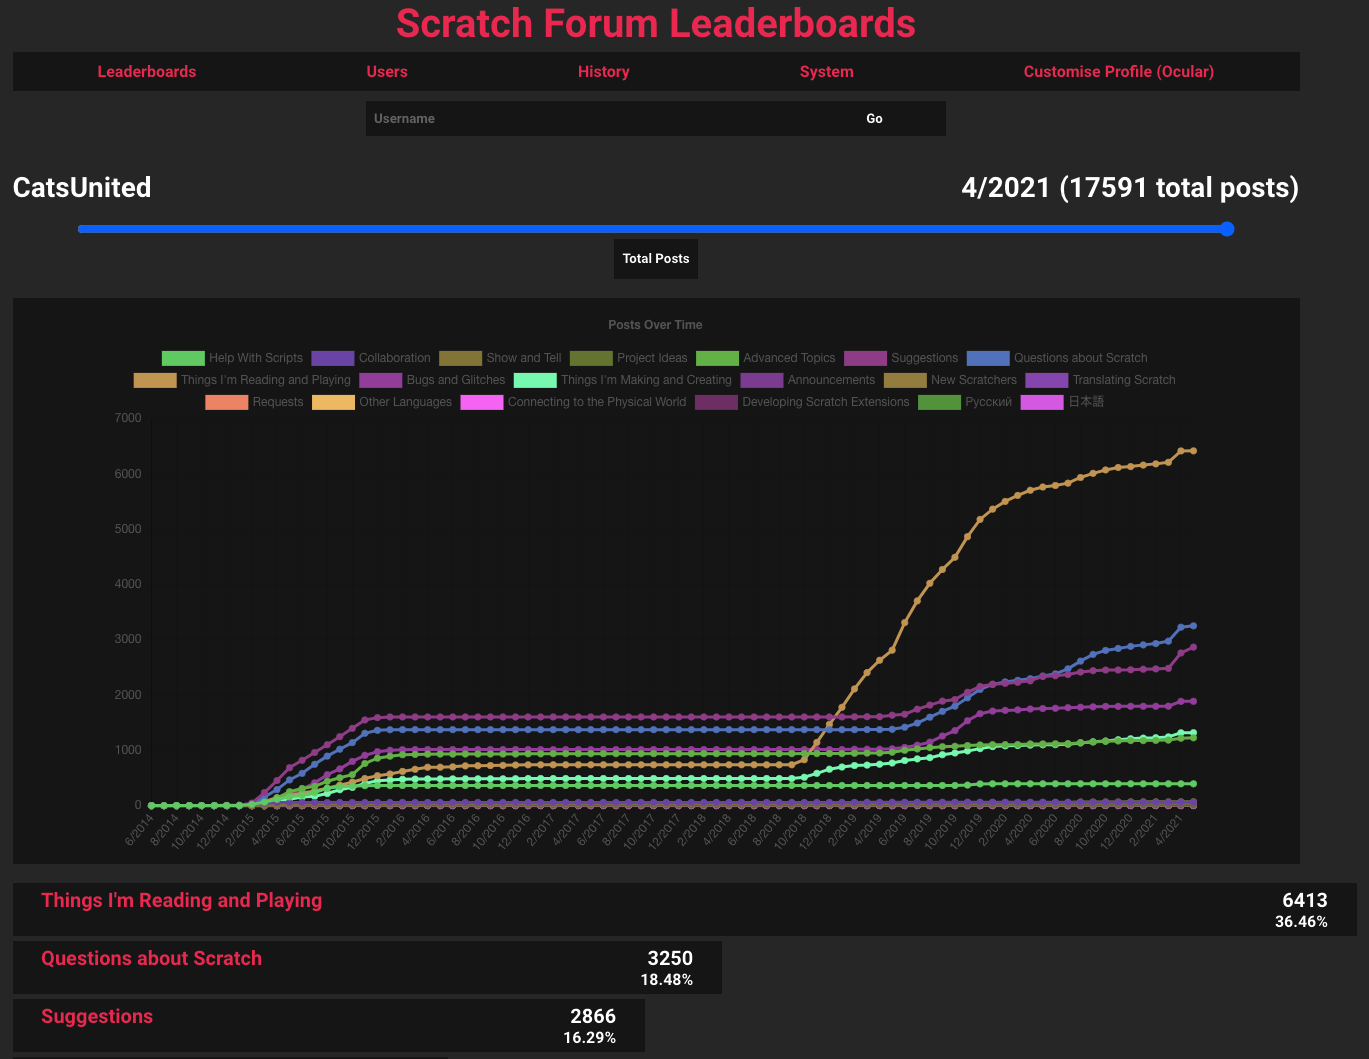Toggle Things I'm Reading and Playing swatch
Viewport: 1369px width, 1059px height.
coord(155,380)
